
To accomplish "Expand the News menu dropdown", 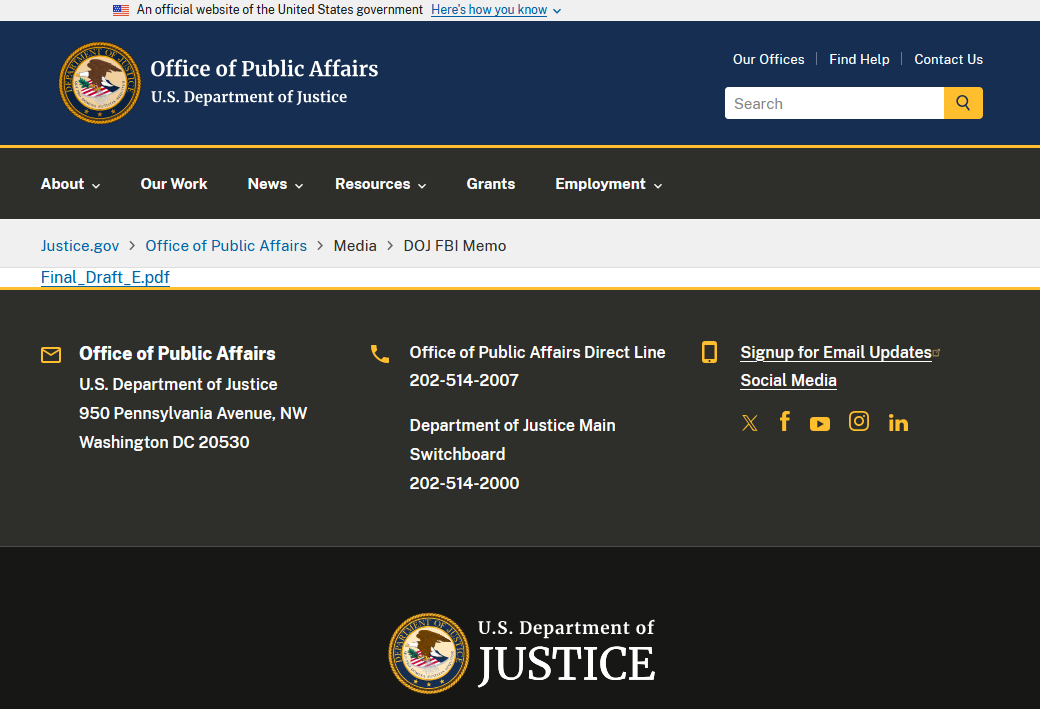I will (x=275, y=184).
